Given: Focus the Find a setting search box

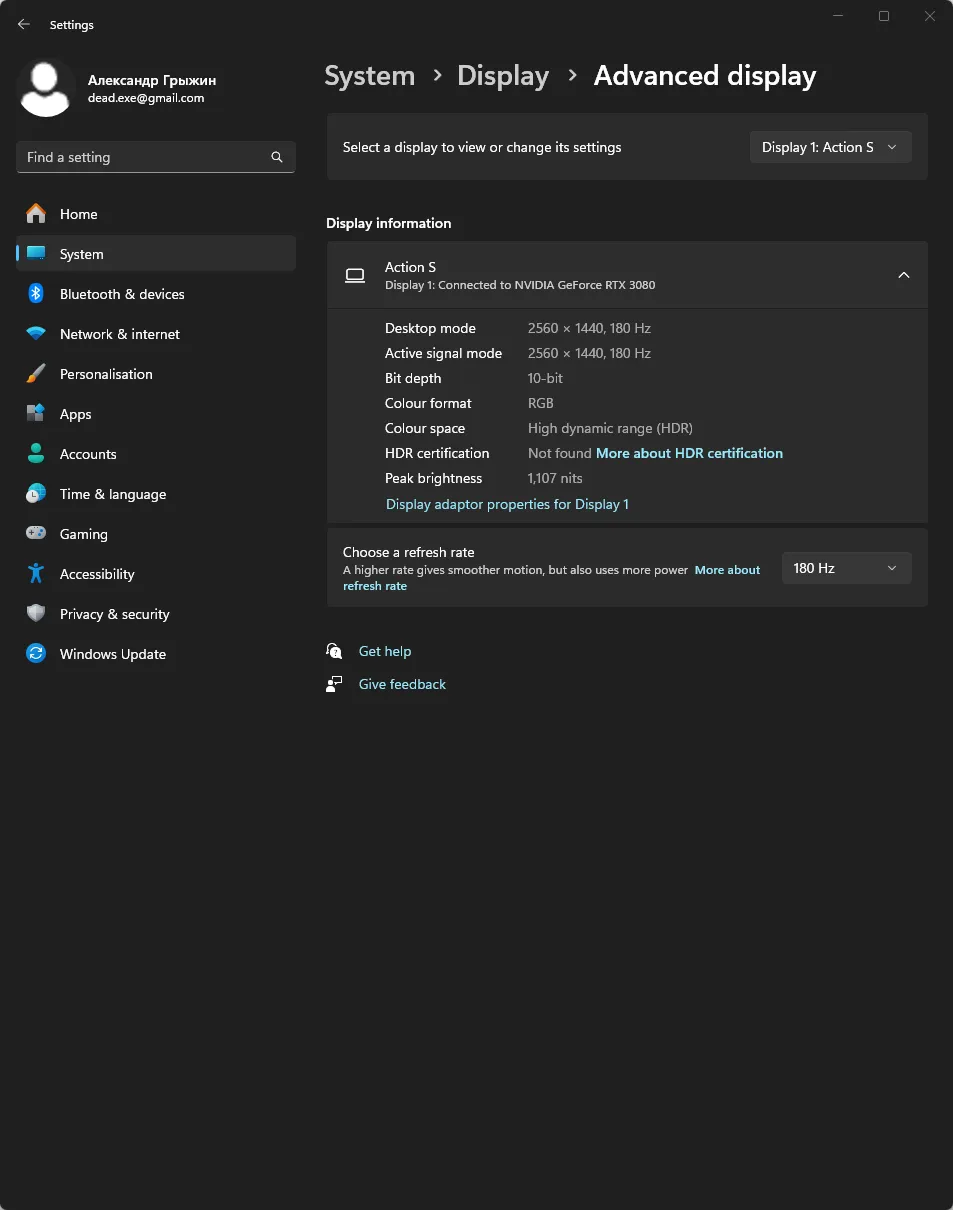Looking at the screenshot, I should (x=145, y=157).
